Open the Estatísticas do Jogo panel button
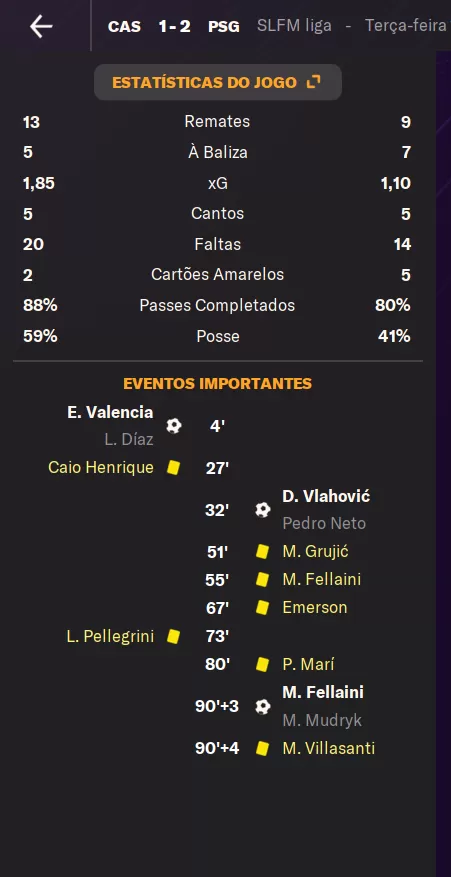451x877 pixels. coord(218,82)
